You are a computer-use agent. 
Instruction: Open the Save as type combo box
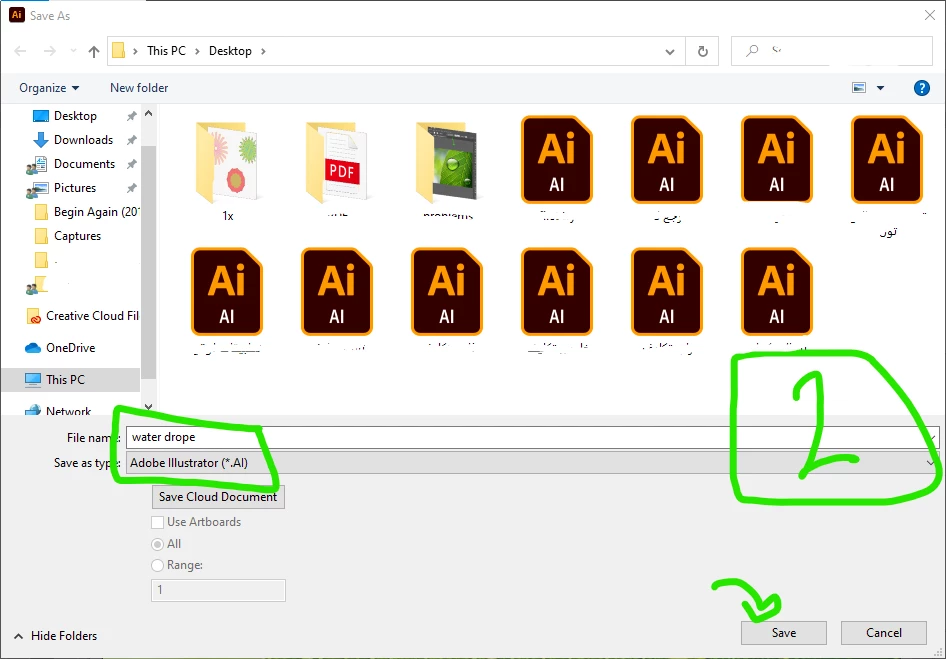point(532,463)
